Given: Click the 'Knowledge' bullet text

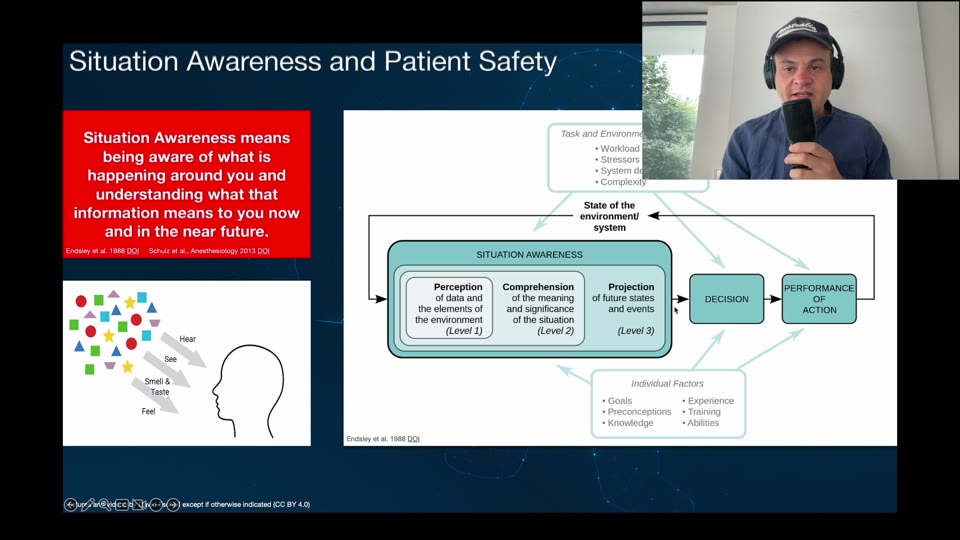Looking at the screenshot, I should 630,423.
